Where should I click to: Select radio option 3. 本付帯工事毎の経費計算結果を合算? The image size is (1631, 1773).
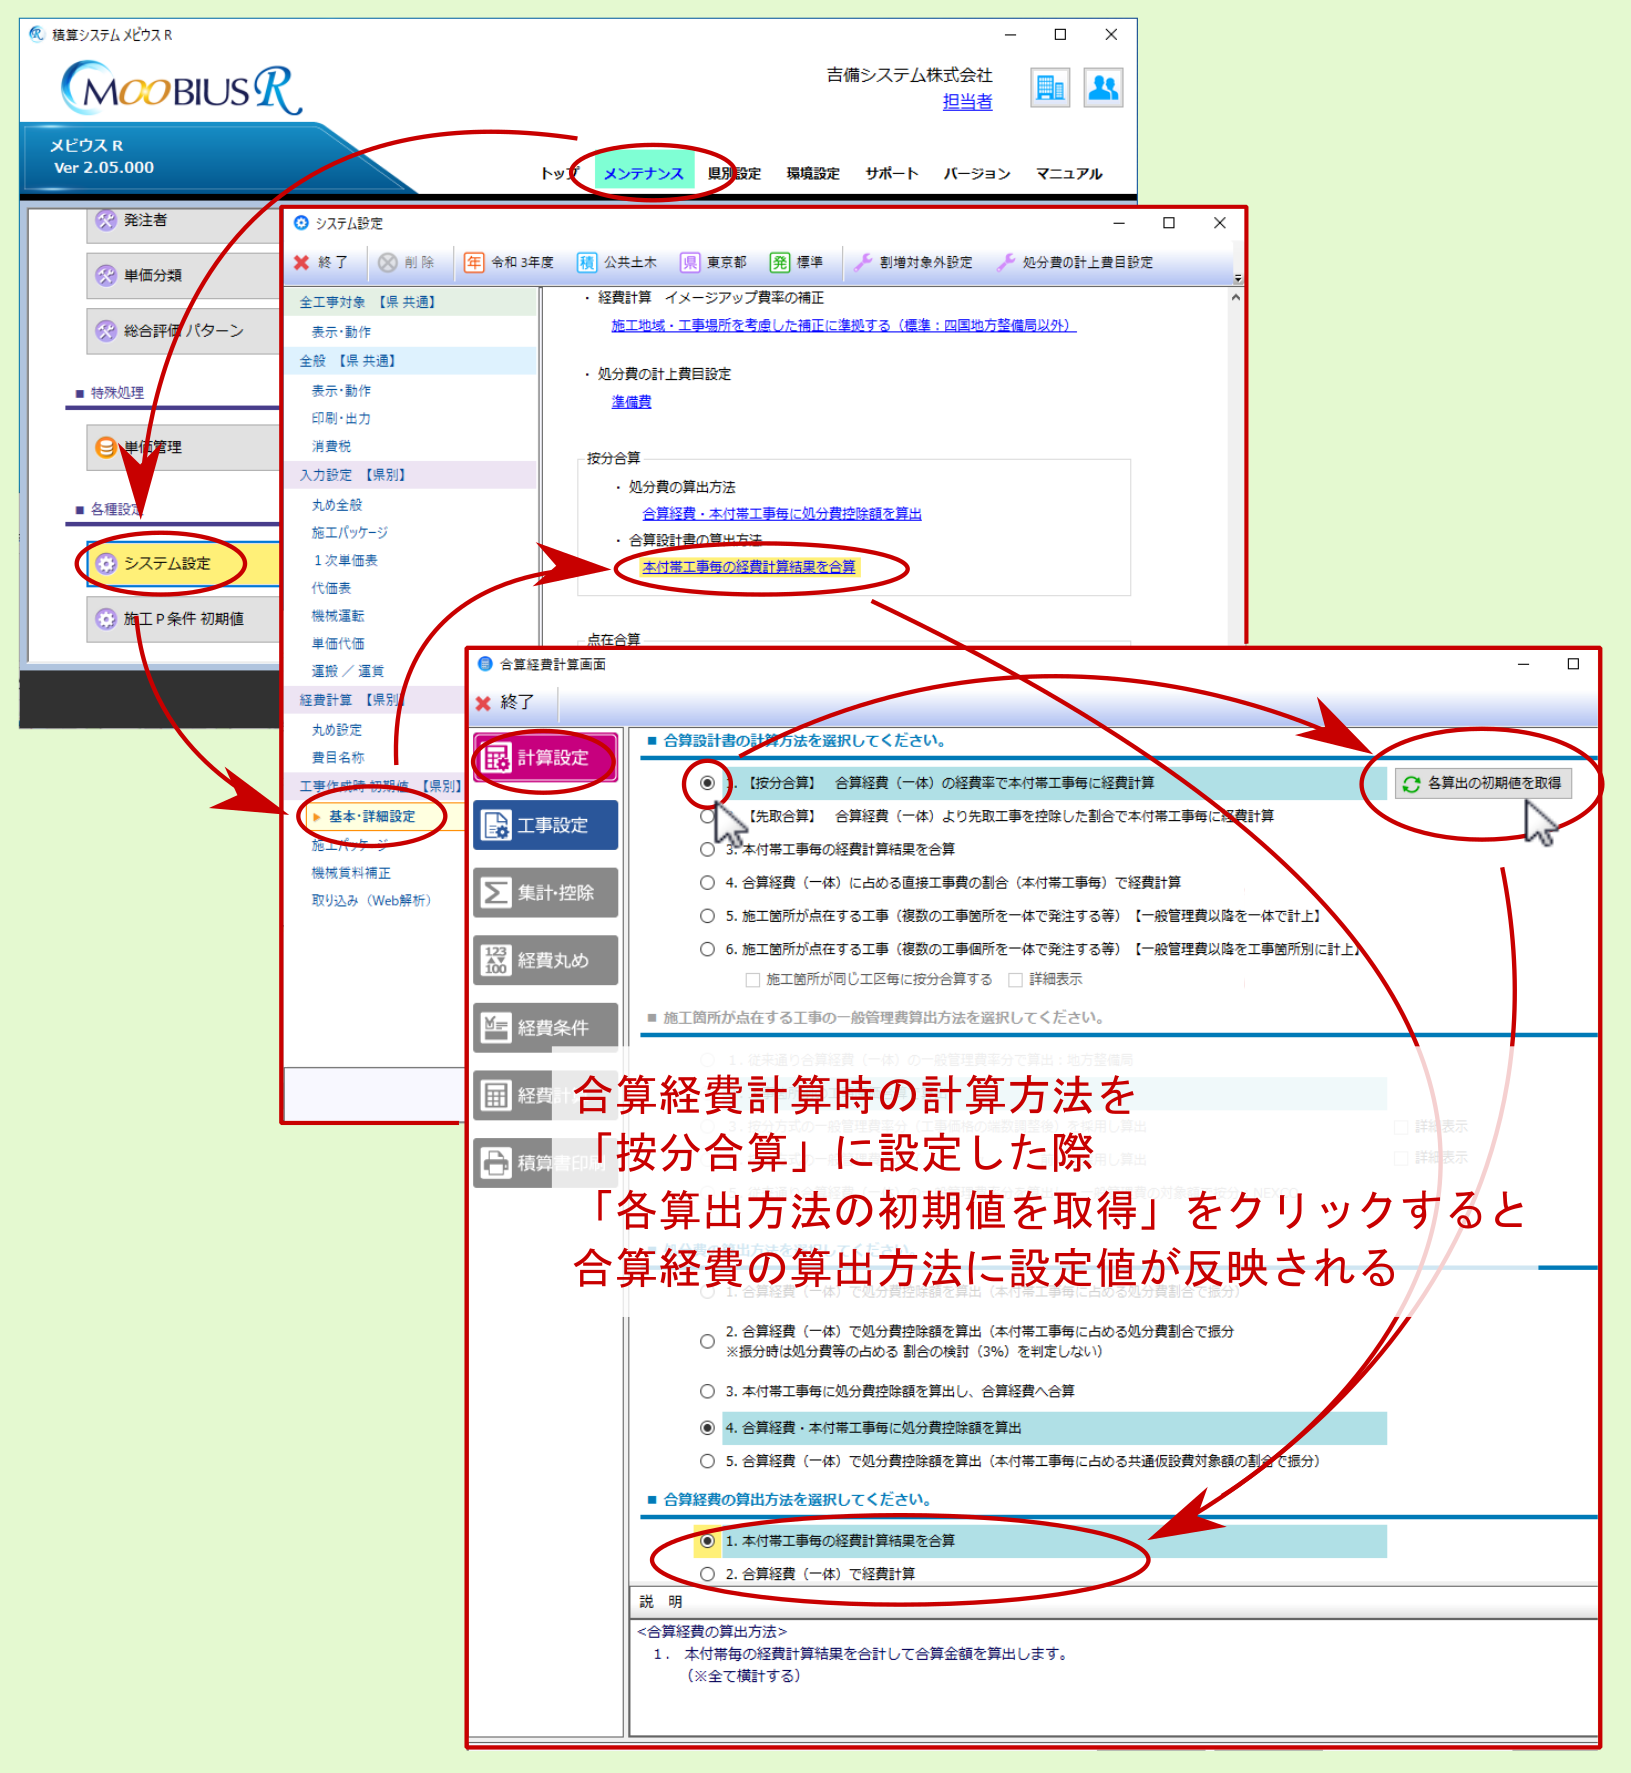pyautogui.click(x=707, y=849)
